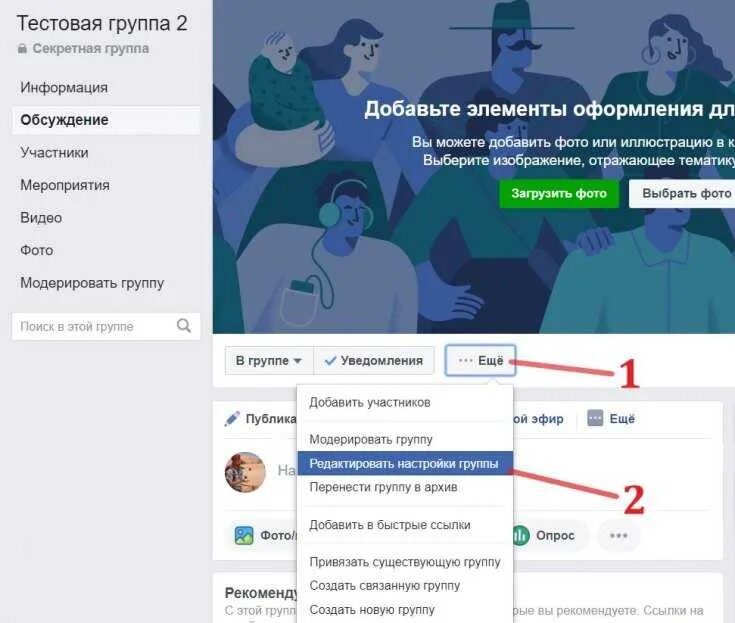
Task: Select Редактировать настройки группы menu item
Action: pyautogui.click(x=405, y=464)
